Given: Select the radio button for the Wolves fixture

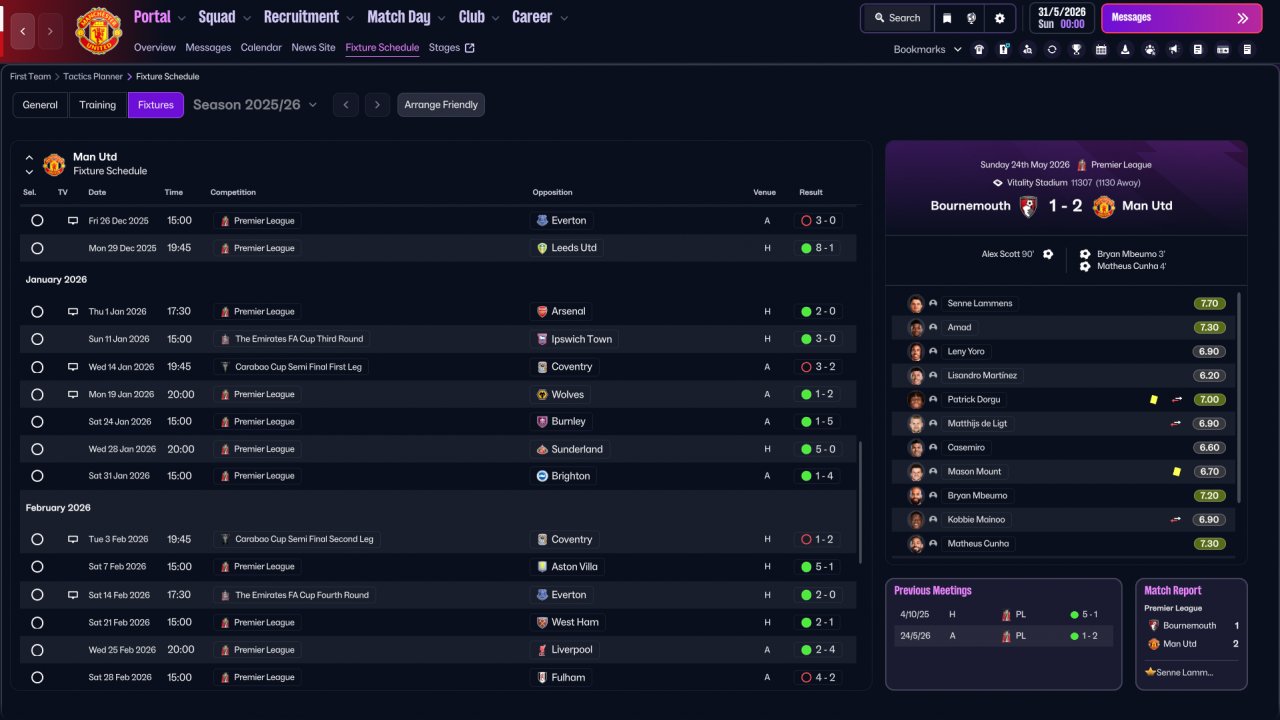Looking at the screenshot, I should [37, 394].
